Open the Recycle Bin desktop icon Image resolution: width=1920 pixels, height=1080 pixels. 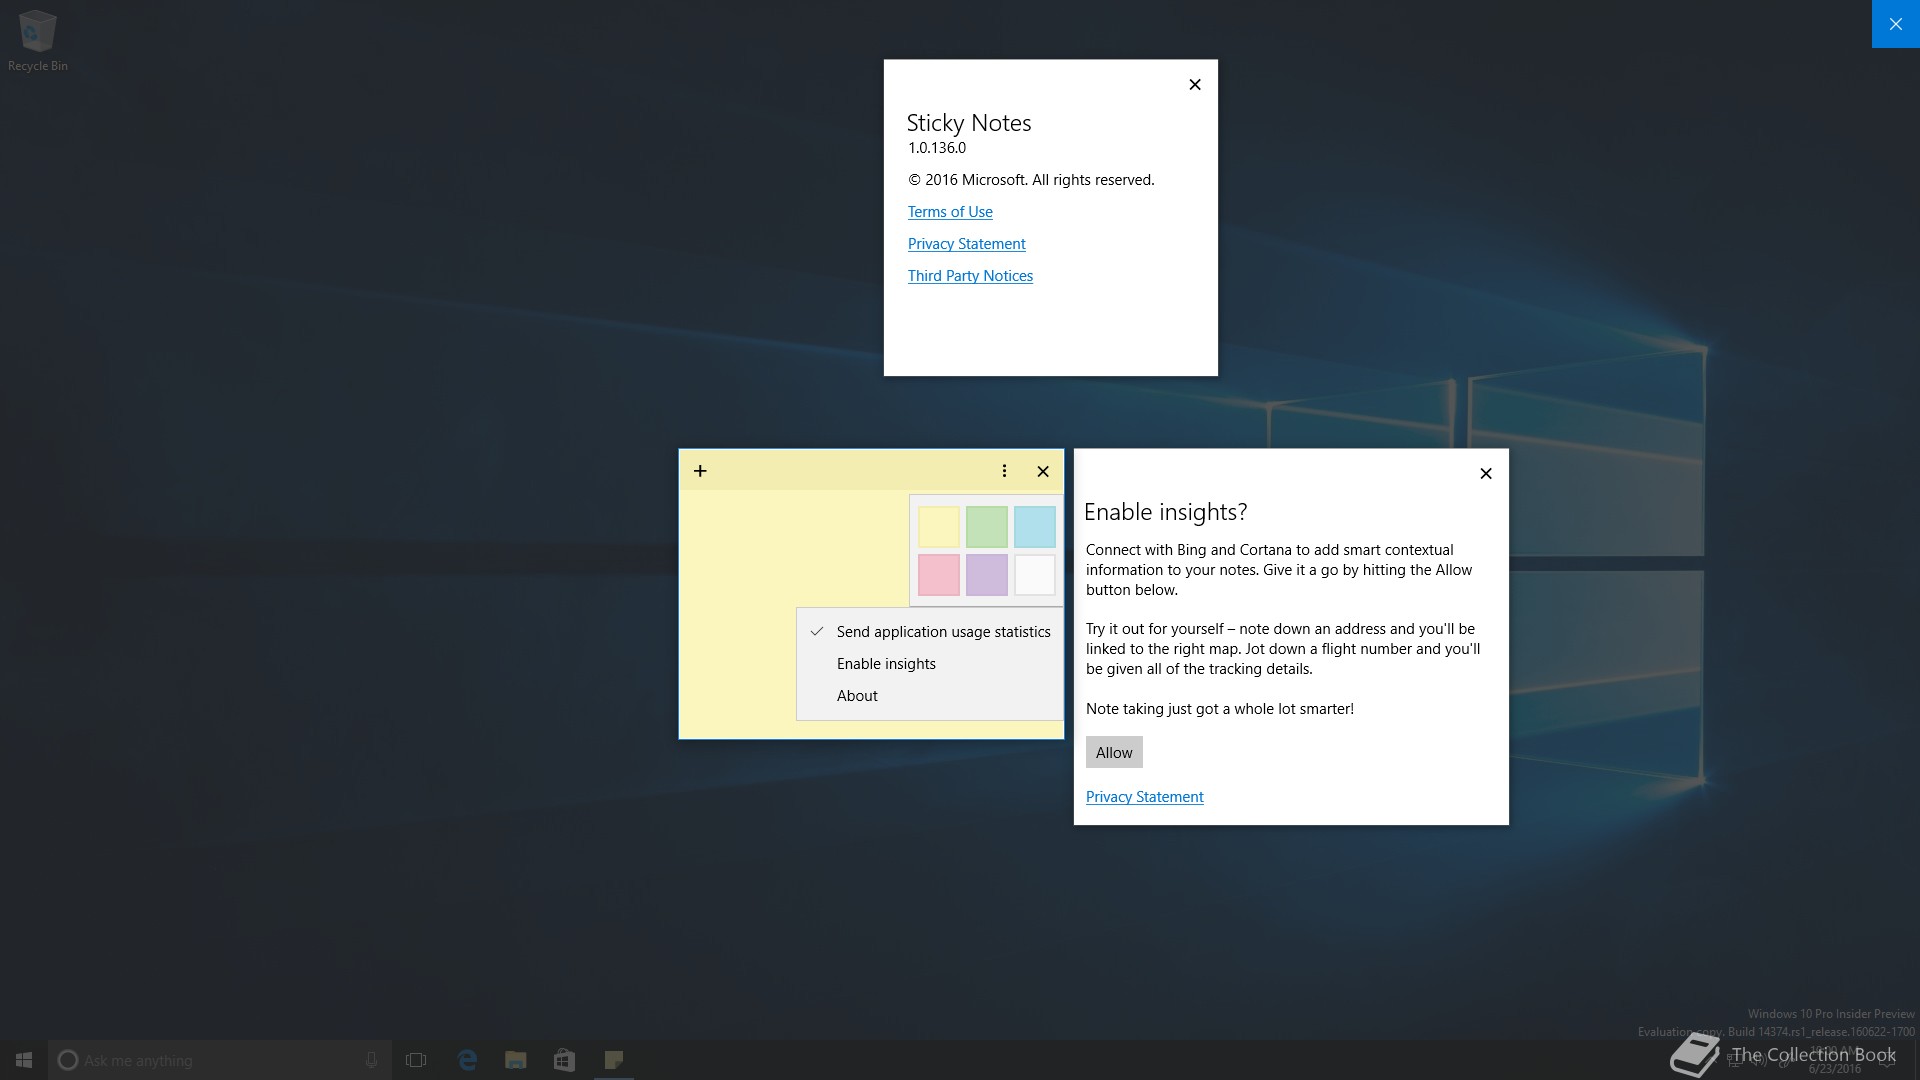(38, 40)
